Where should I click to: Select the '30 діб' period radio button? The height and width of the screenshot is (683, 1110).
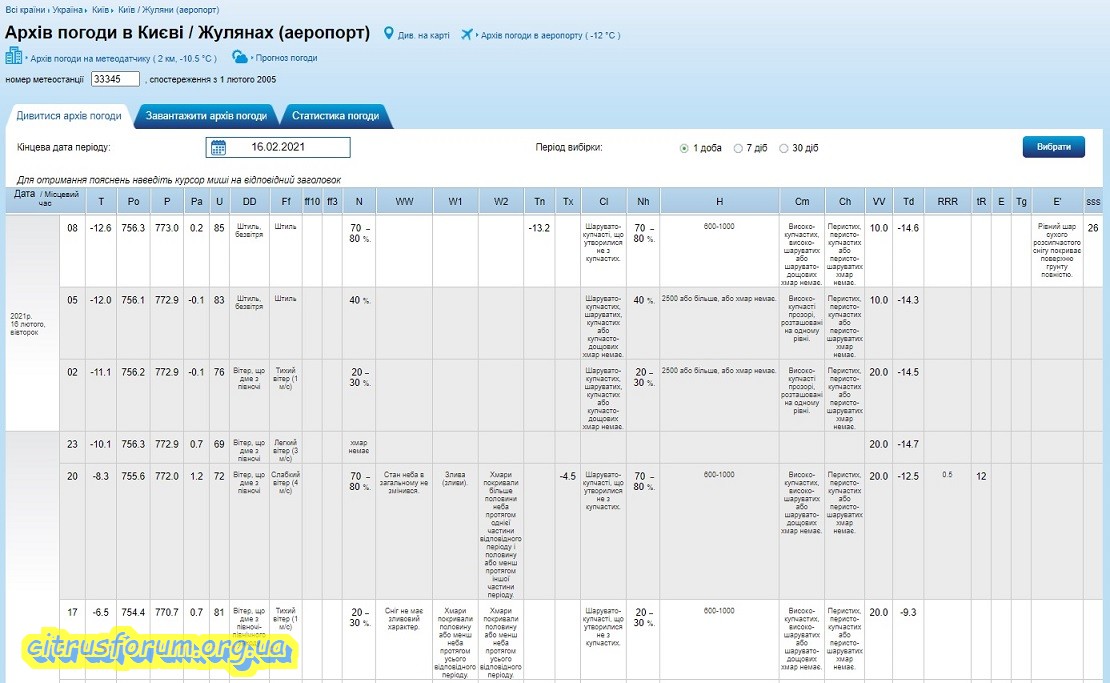coord(783,148)
